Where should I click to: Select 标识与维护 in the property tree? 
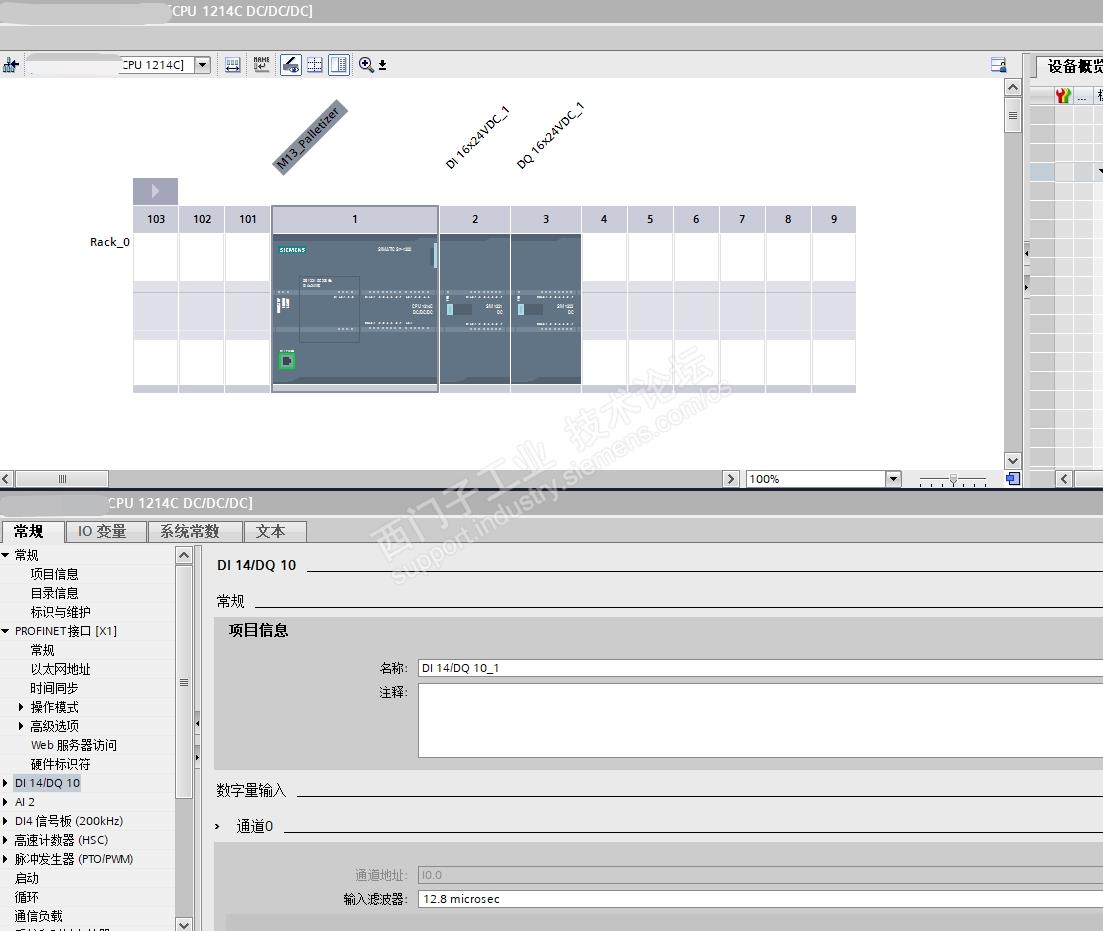[60, 612]
